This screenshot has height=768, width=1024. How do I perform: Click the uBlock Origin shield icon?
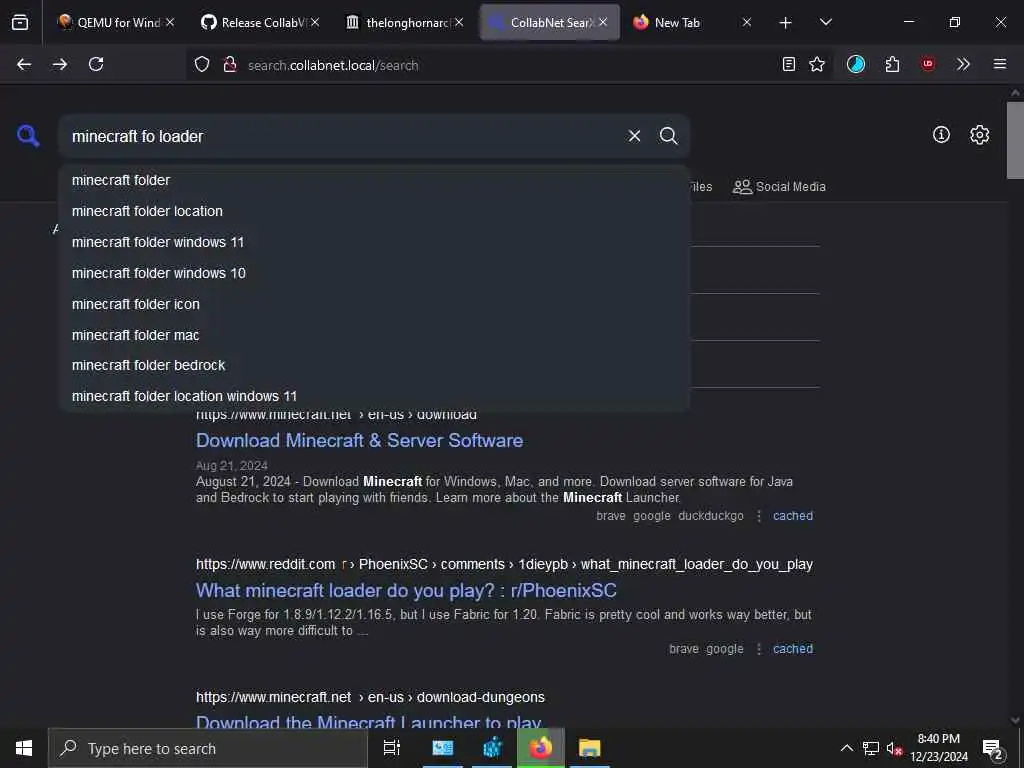927,64
